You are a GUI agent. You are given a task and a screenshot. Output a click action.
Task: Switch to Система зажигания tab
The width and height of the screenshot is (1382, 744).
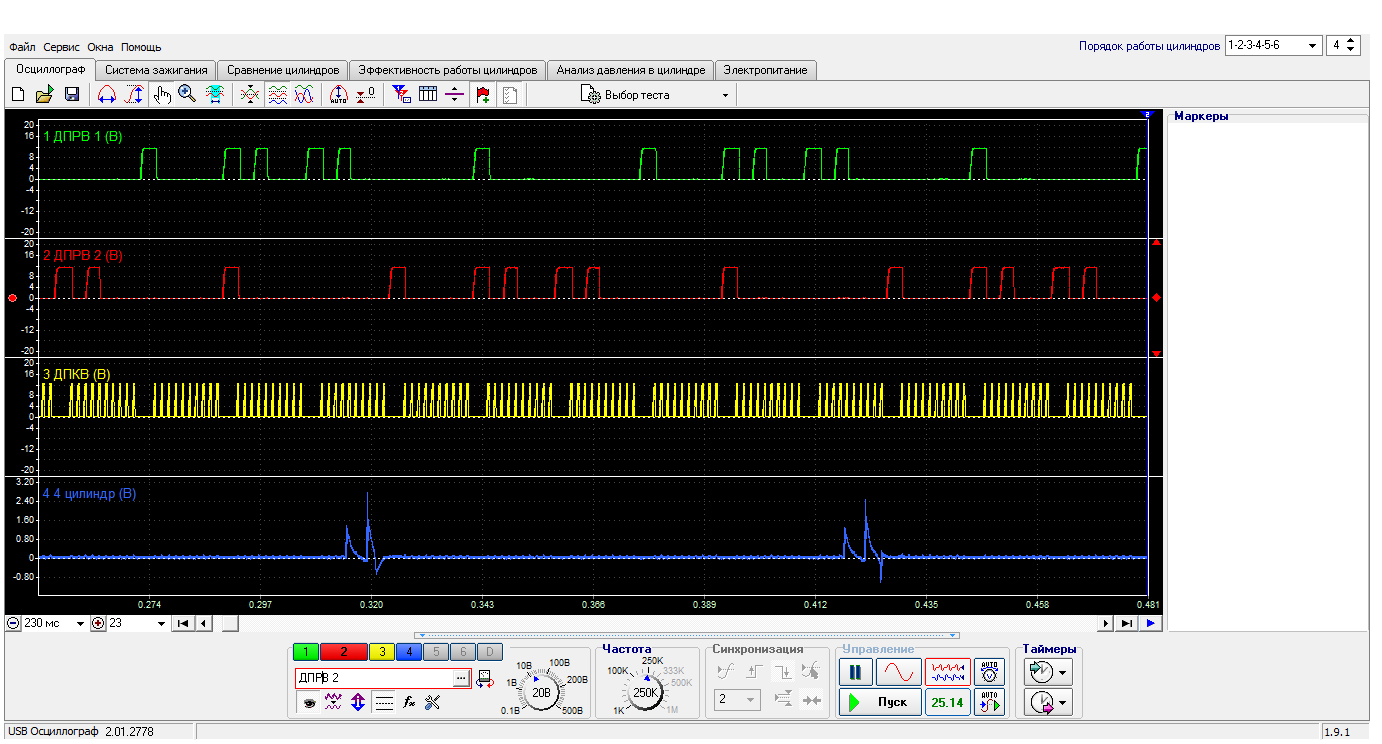pos(156,70)
